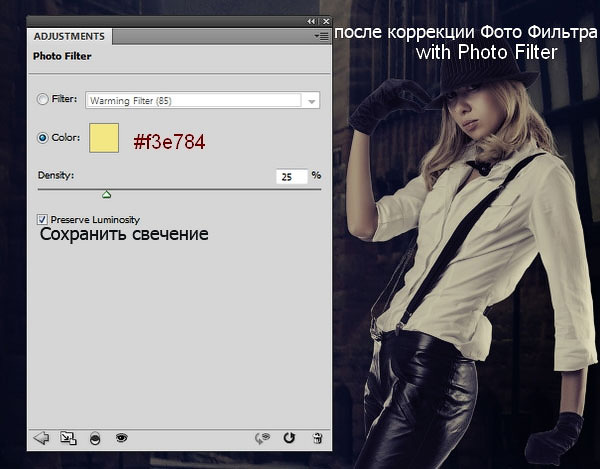
Task: Select the Filter radio button
Action: [42, 99]
